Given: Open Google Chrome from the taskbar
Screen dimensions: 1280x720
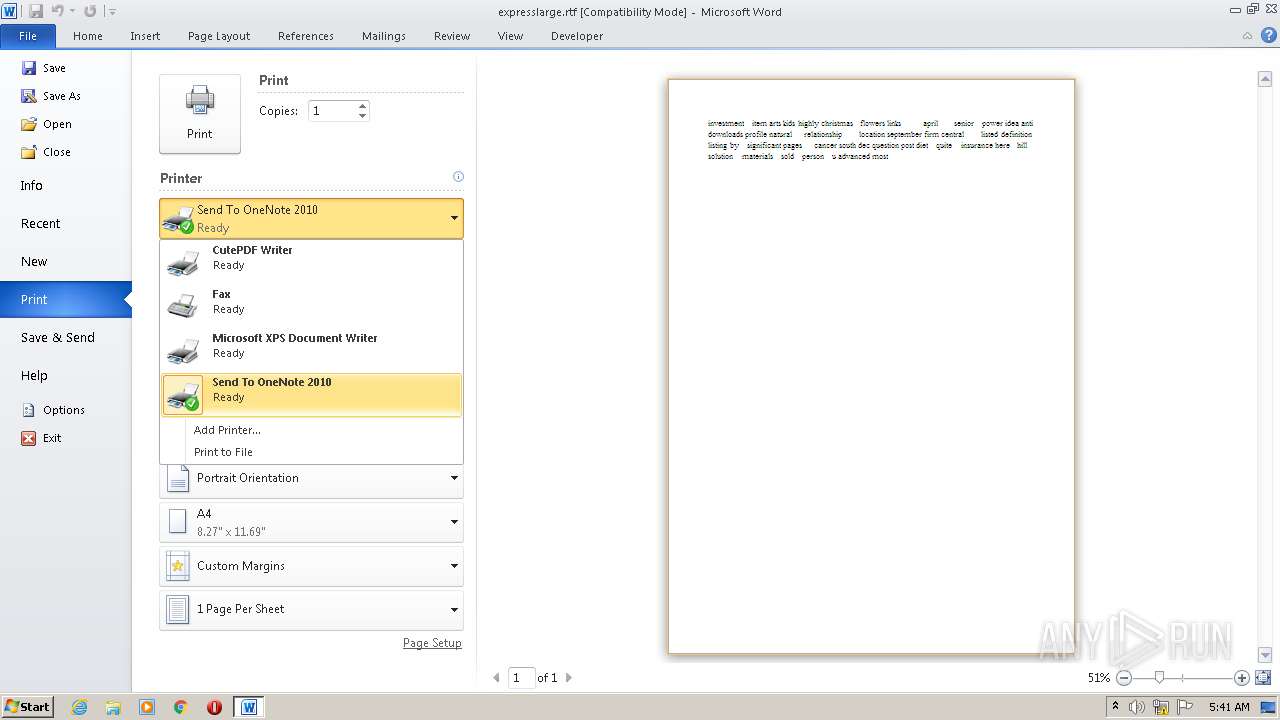Looking at the screenshot, I should pos(180,707).
